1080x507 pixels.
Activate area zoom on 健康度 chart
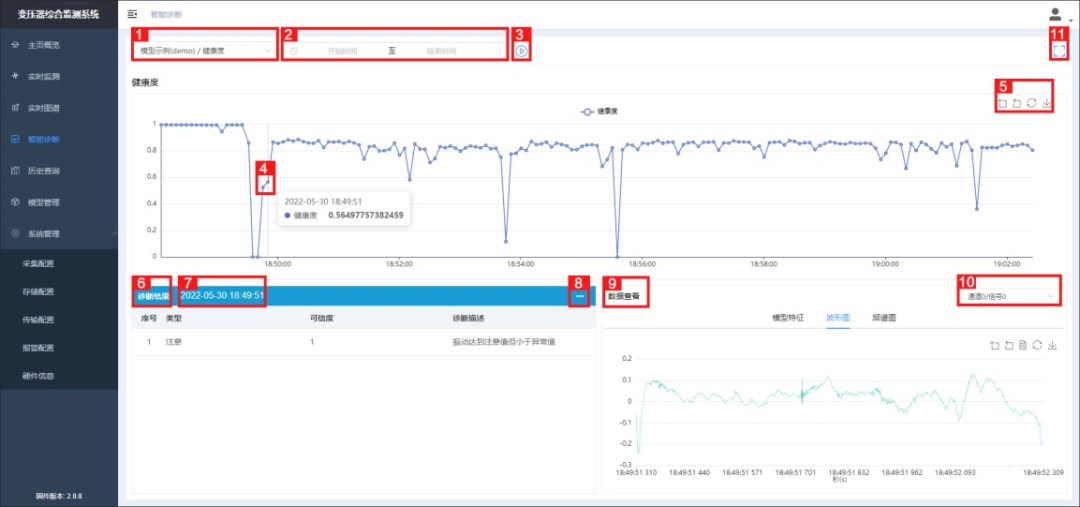(x=1002, y=103)
